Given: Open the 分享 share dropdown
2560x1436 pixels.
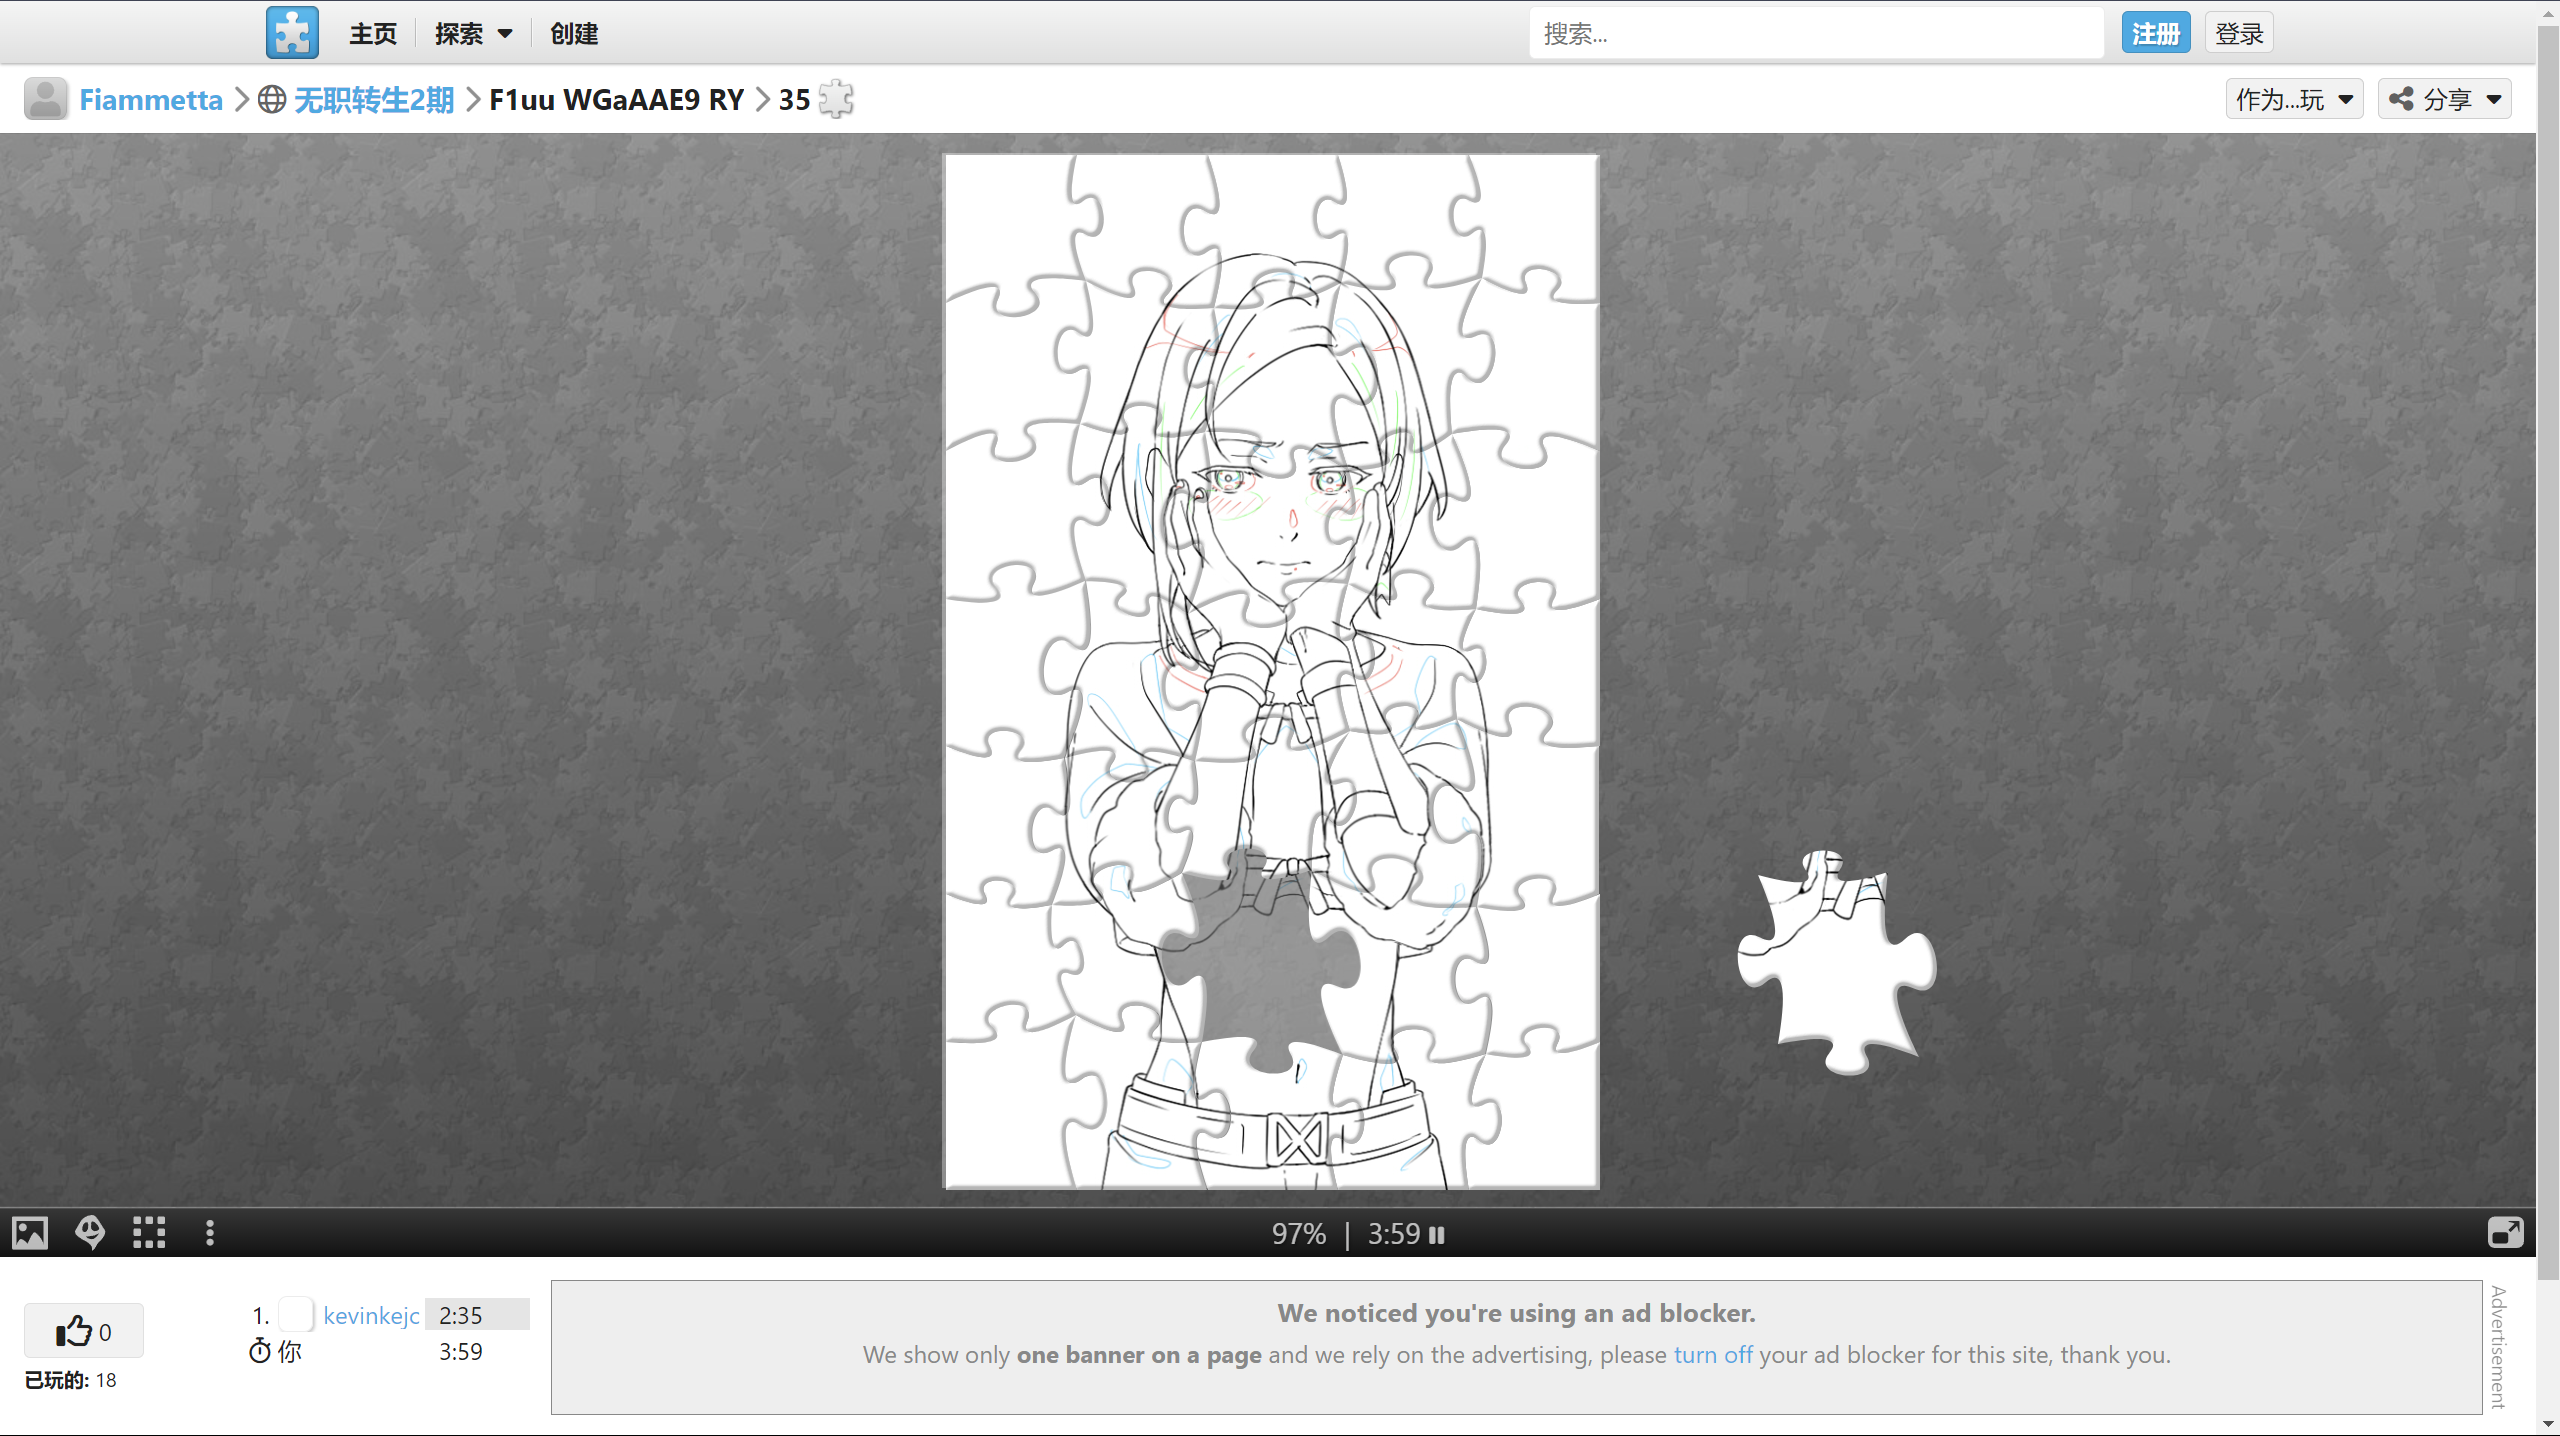Looking at the screenshot, I should point(2444,99).
